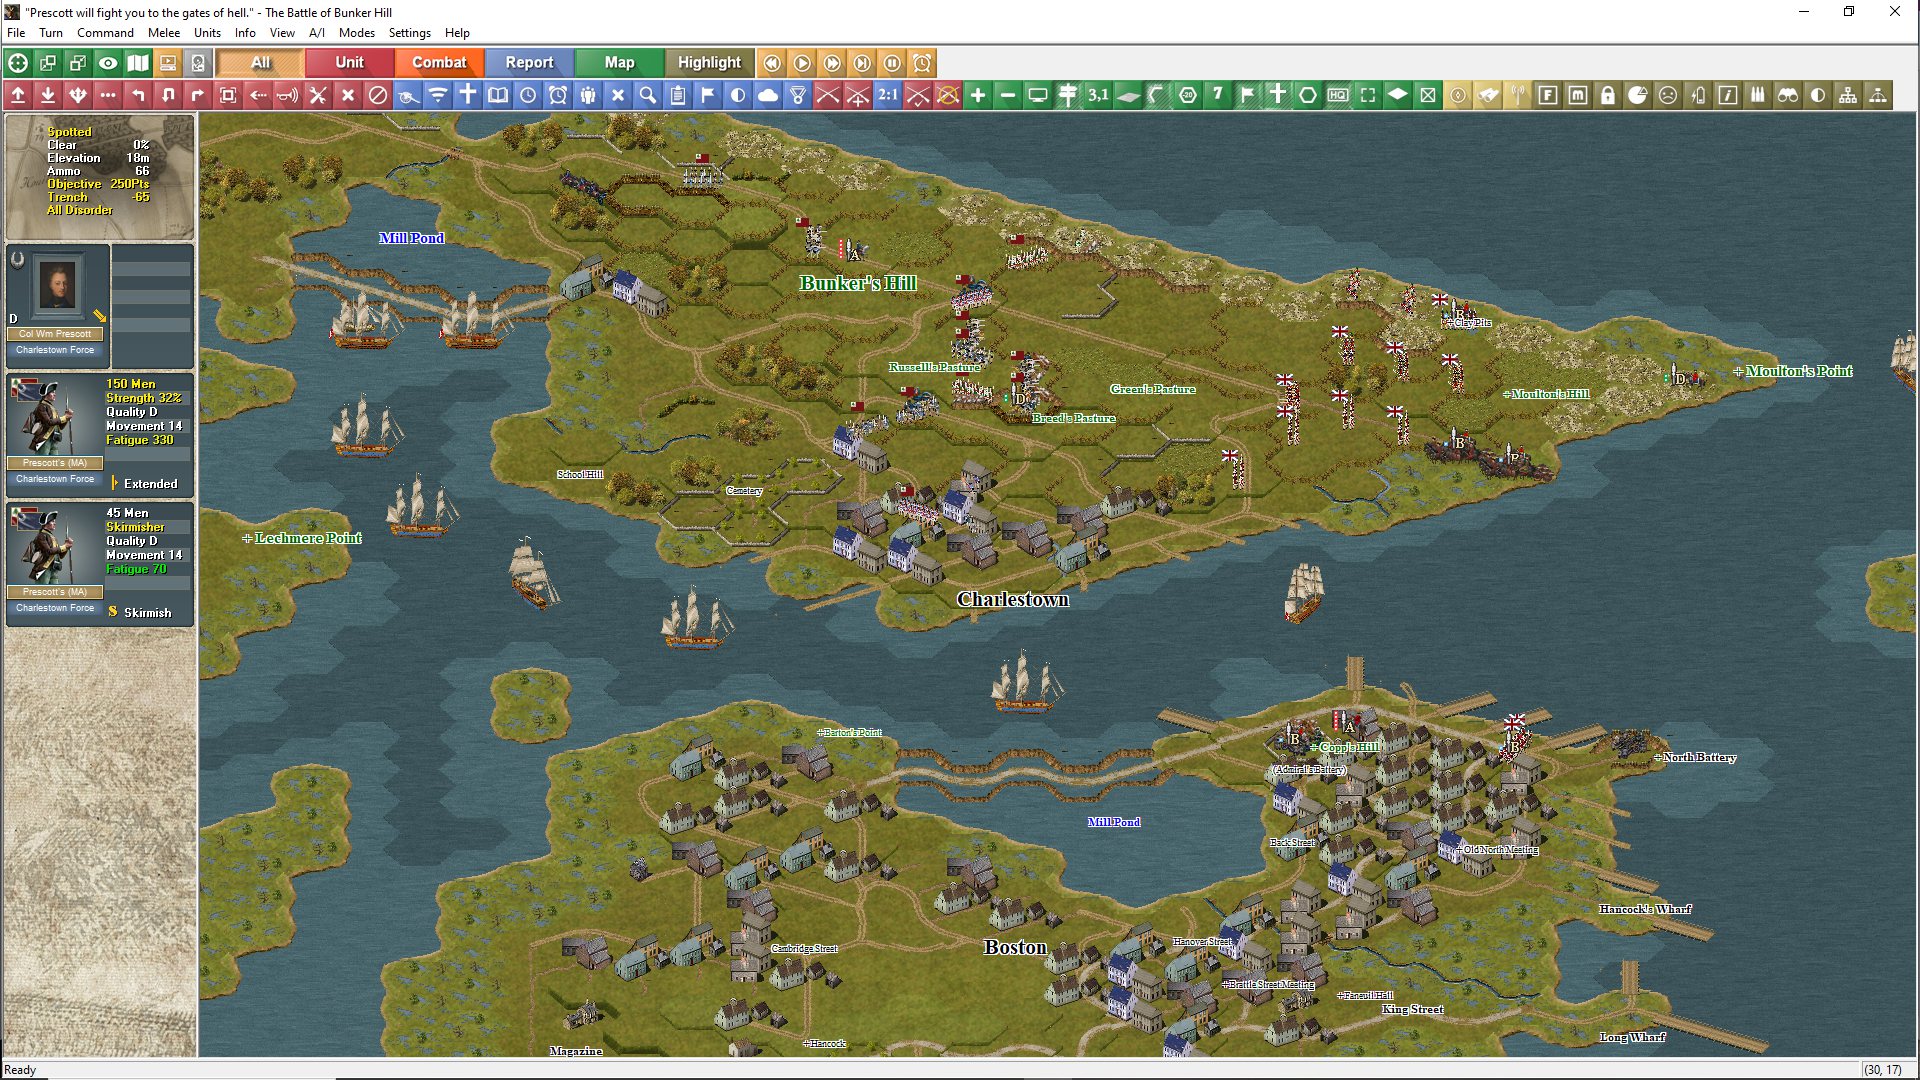1920x1080 pixels.
Task: Click the crossed swords melee icon
Action: 318,95
